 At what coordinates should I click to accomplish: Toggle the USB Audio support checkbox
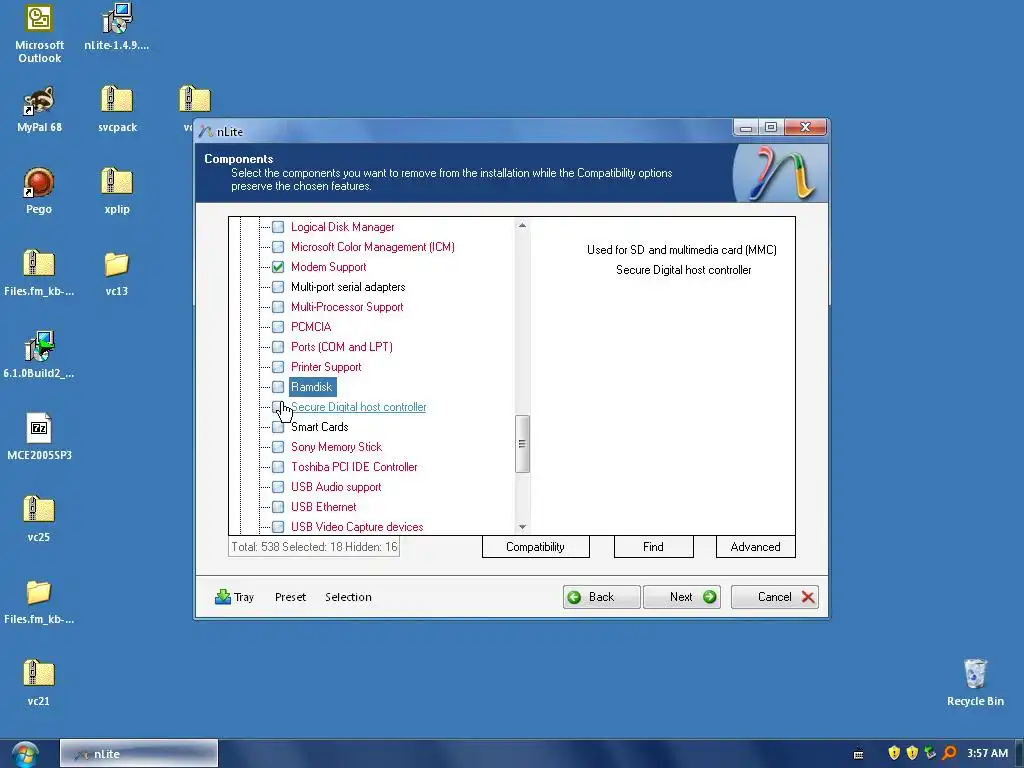[x=278, y=487]
